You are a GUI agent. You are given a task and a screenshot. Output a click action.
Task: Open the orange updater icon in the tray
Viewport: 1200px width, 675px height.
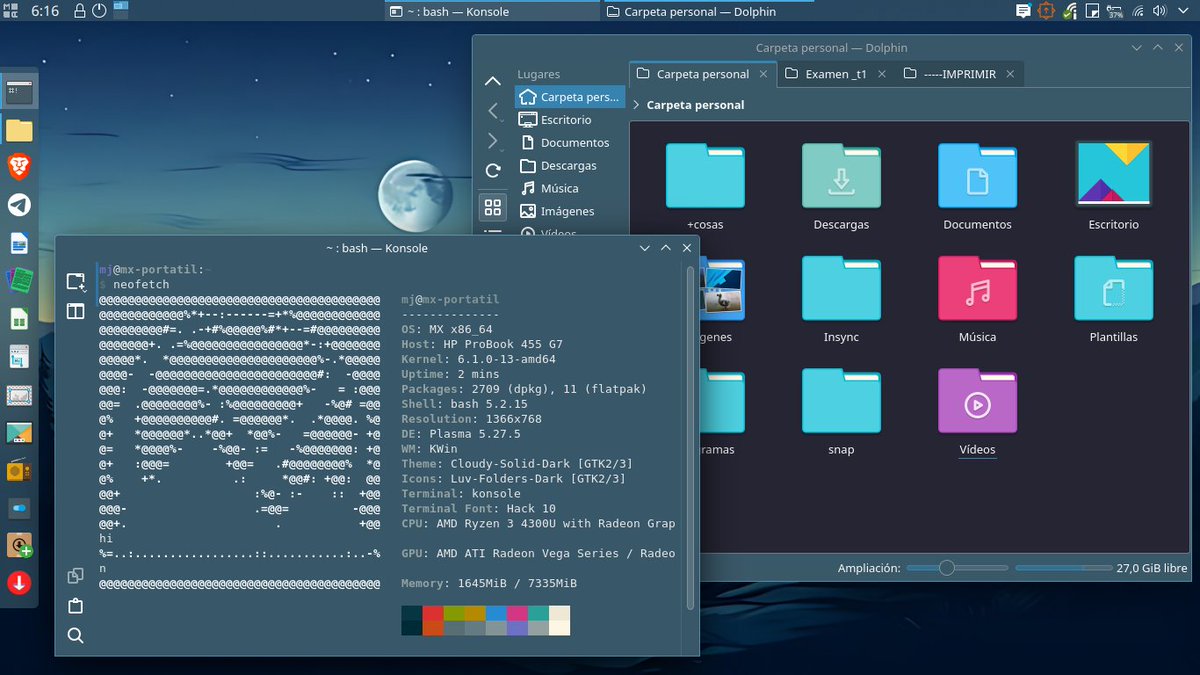1046,12
